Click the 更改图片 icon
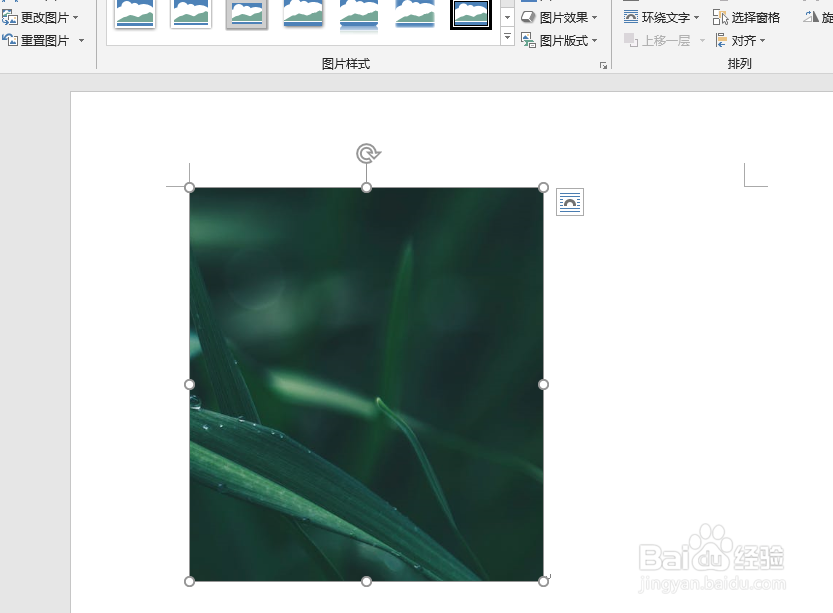This screenshot has height=613, width=833. coord(10,18)
